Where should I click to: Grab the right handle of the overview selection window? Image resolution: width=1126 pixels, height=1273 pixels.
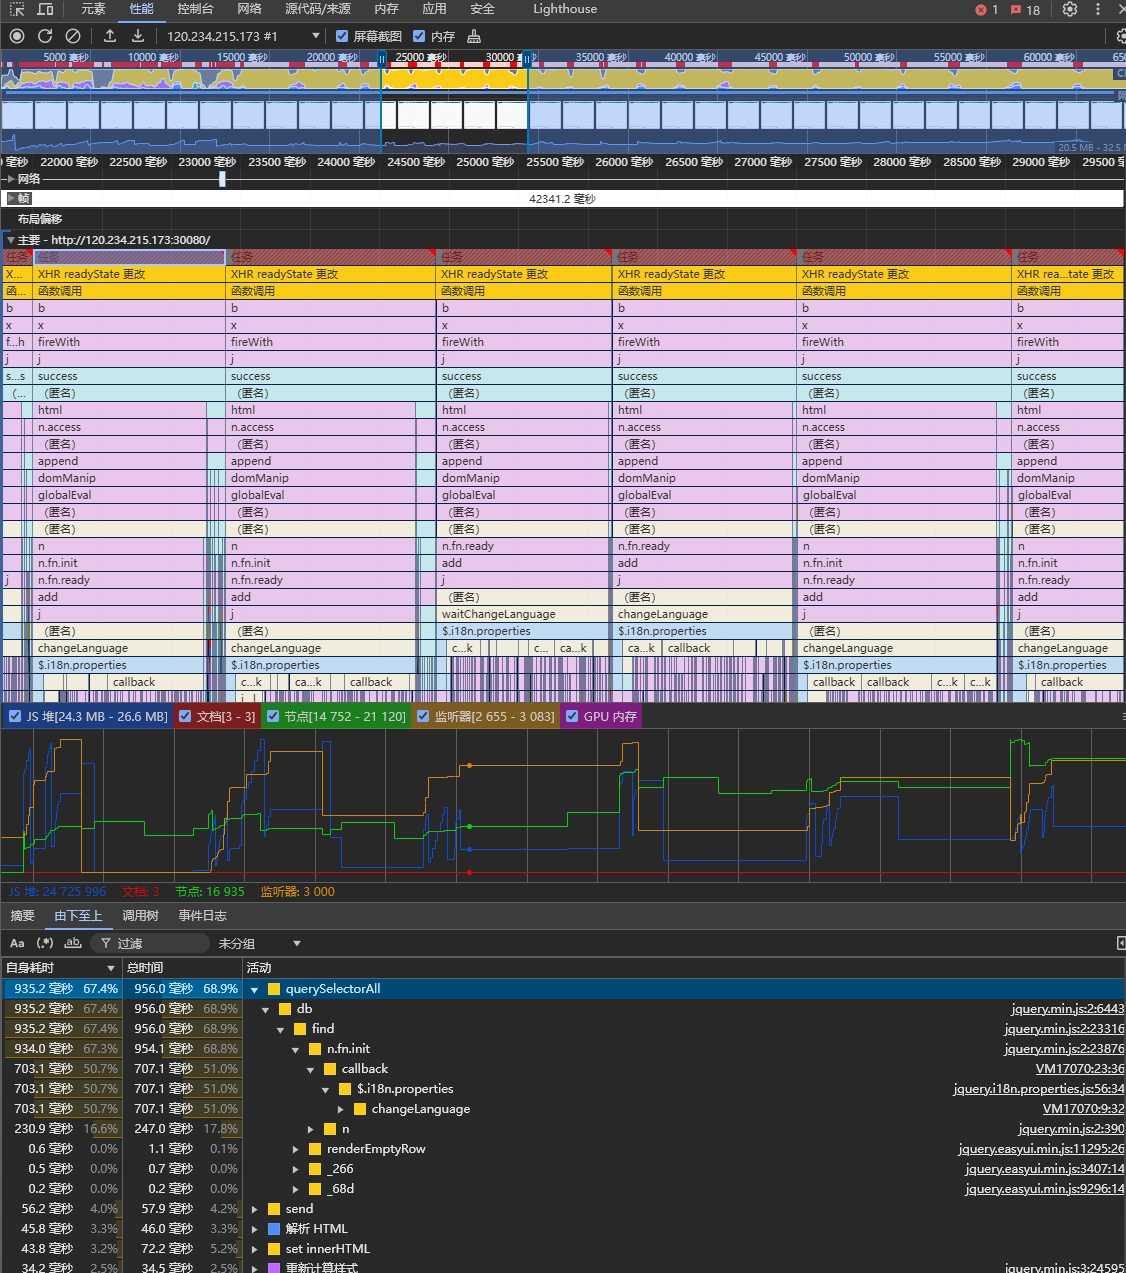527,60
